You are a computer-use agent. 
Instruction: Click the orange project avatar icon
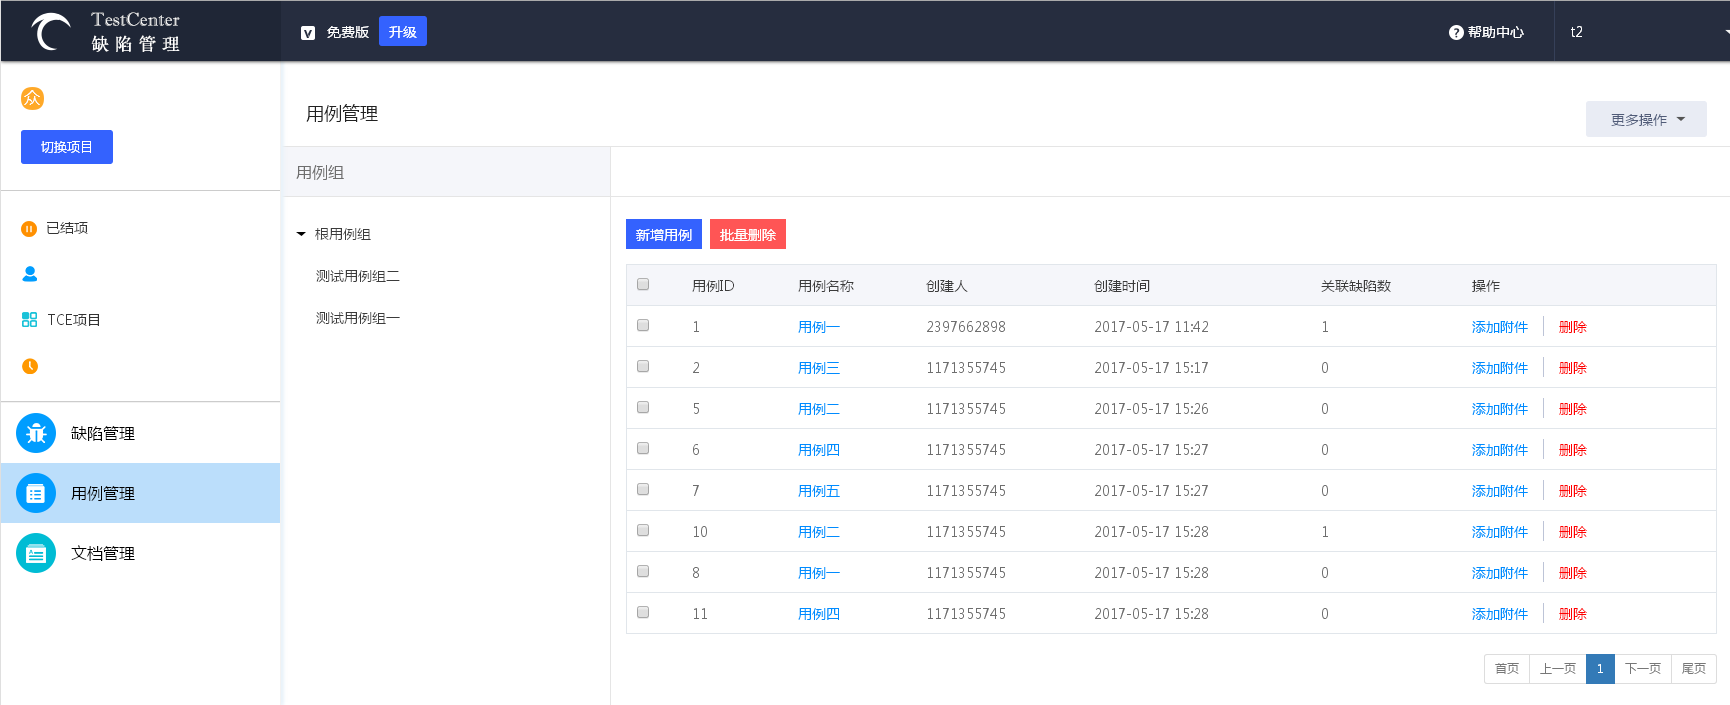pyautogui.click(x=32, y=98)
